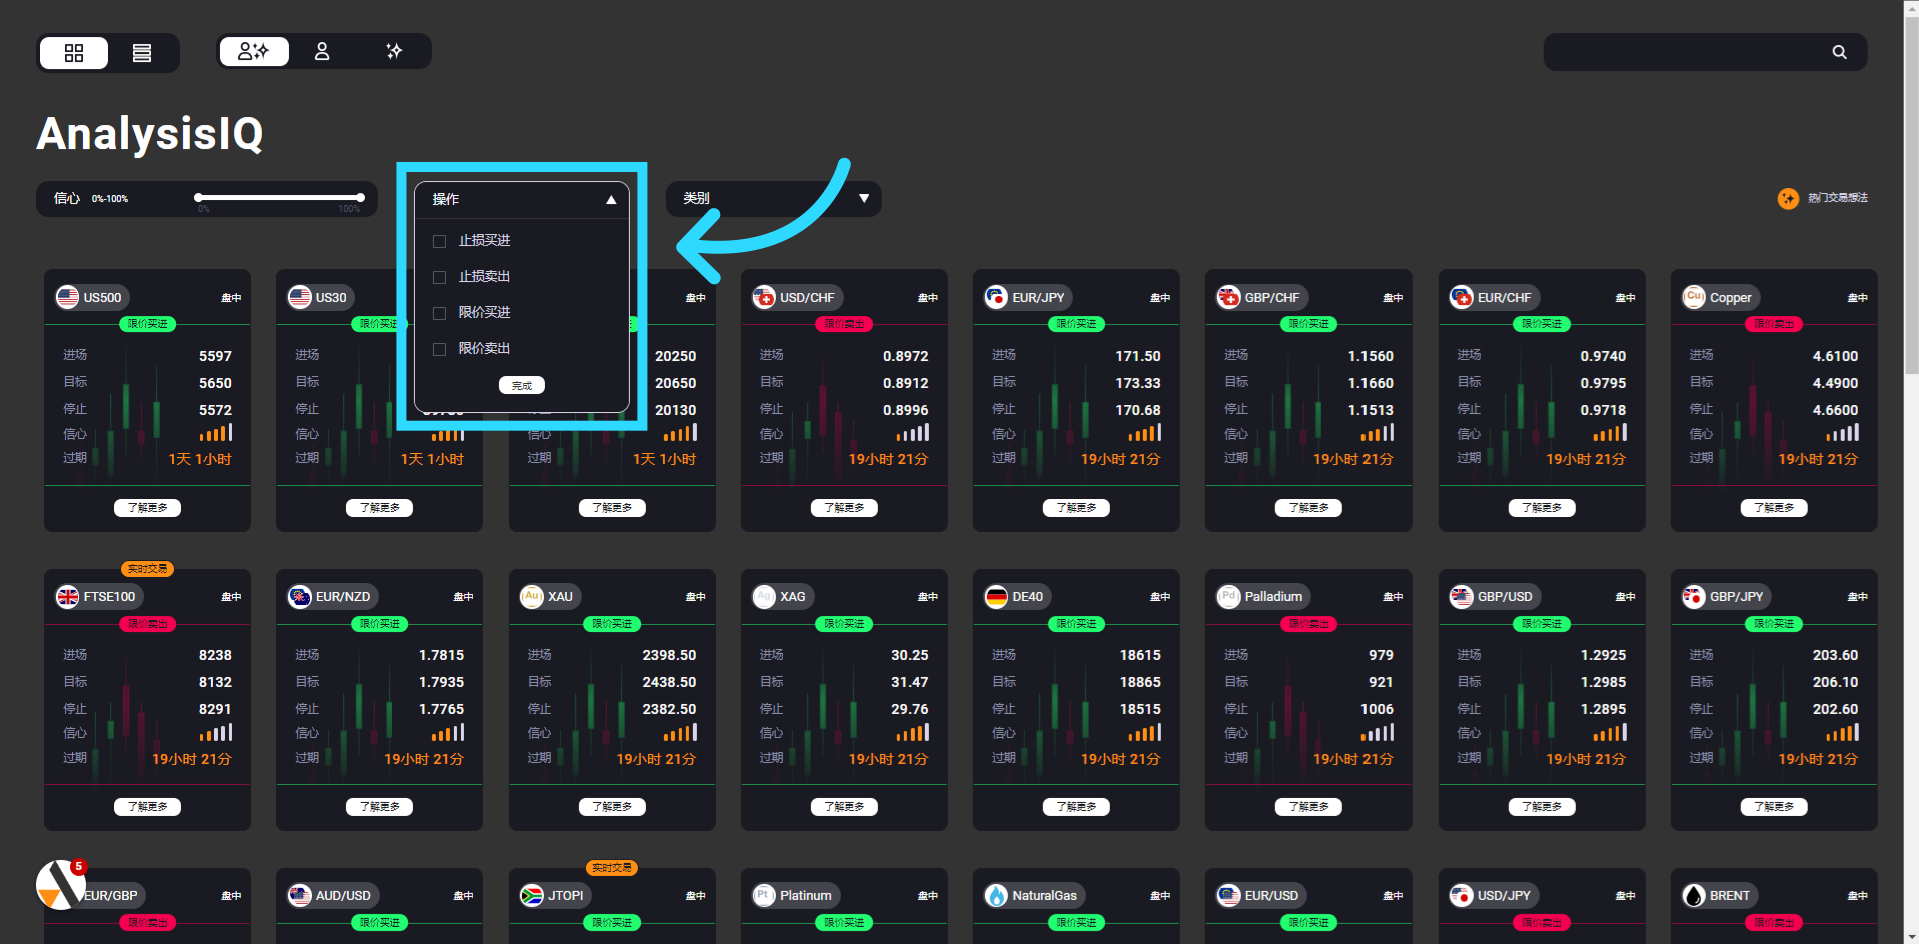
Task: Check the 止损买进 checkbox
Action: pos(439,241)
